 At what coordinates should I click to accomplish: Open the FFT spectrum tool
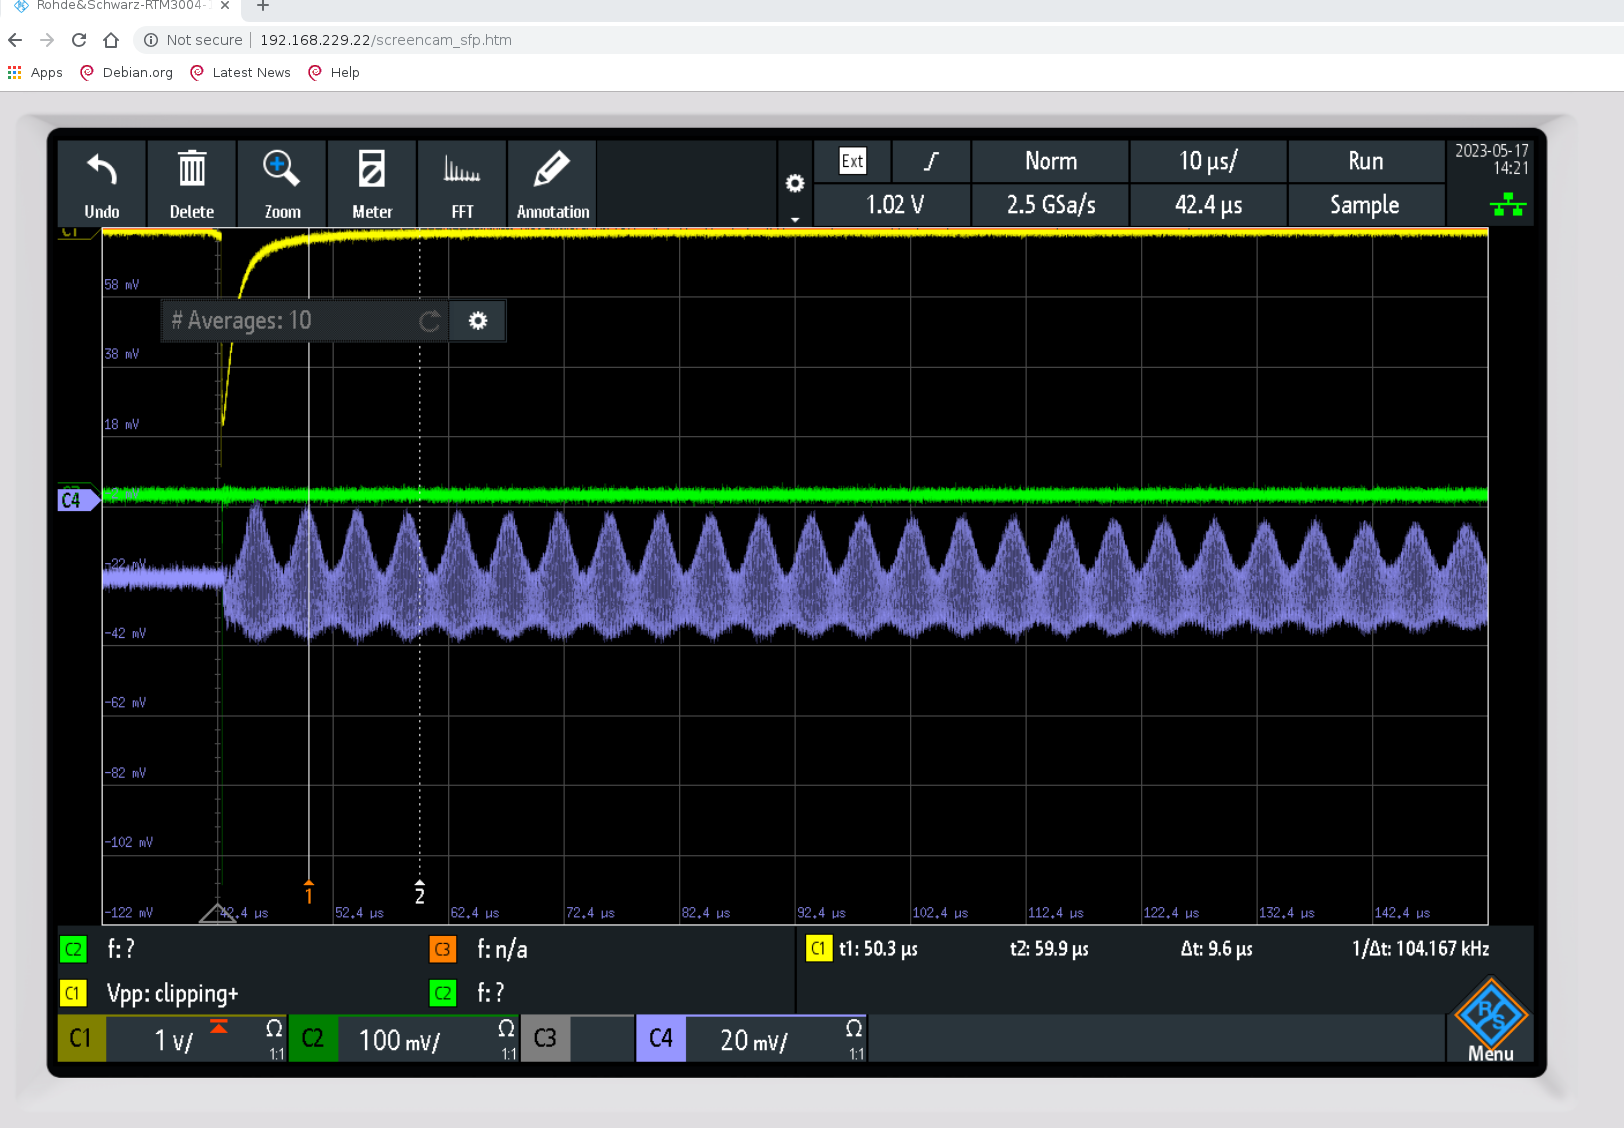coord(462,172)
